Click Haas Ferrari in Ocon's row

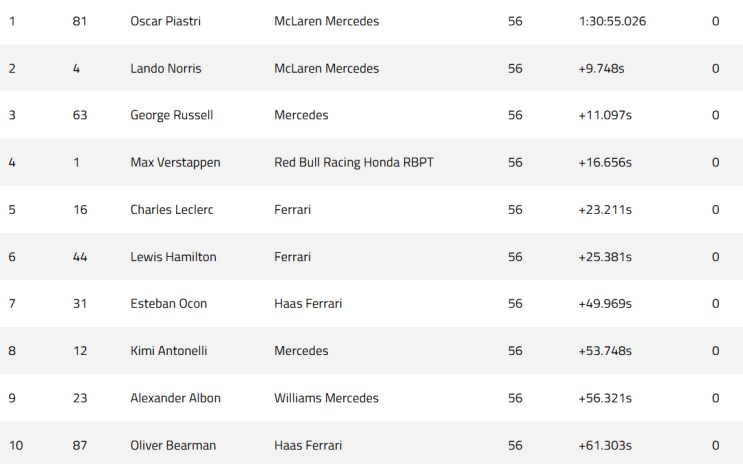[308, 303]
